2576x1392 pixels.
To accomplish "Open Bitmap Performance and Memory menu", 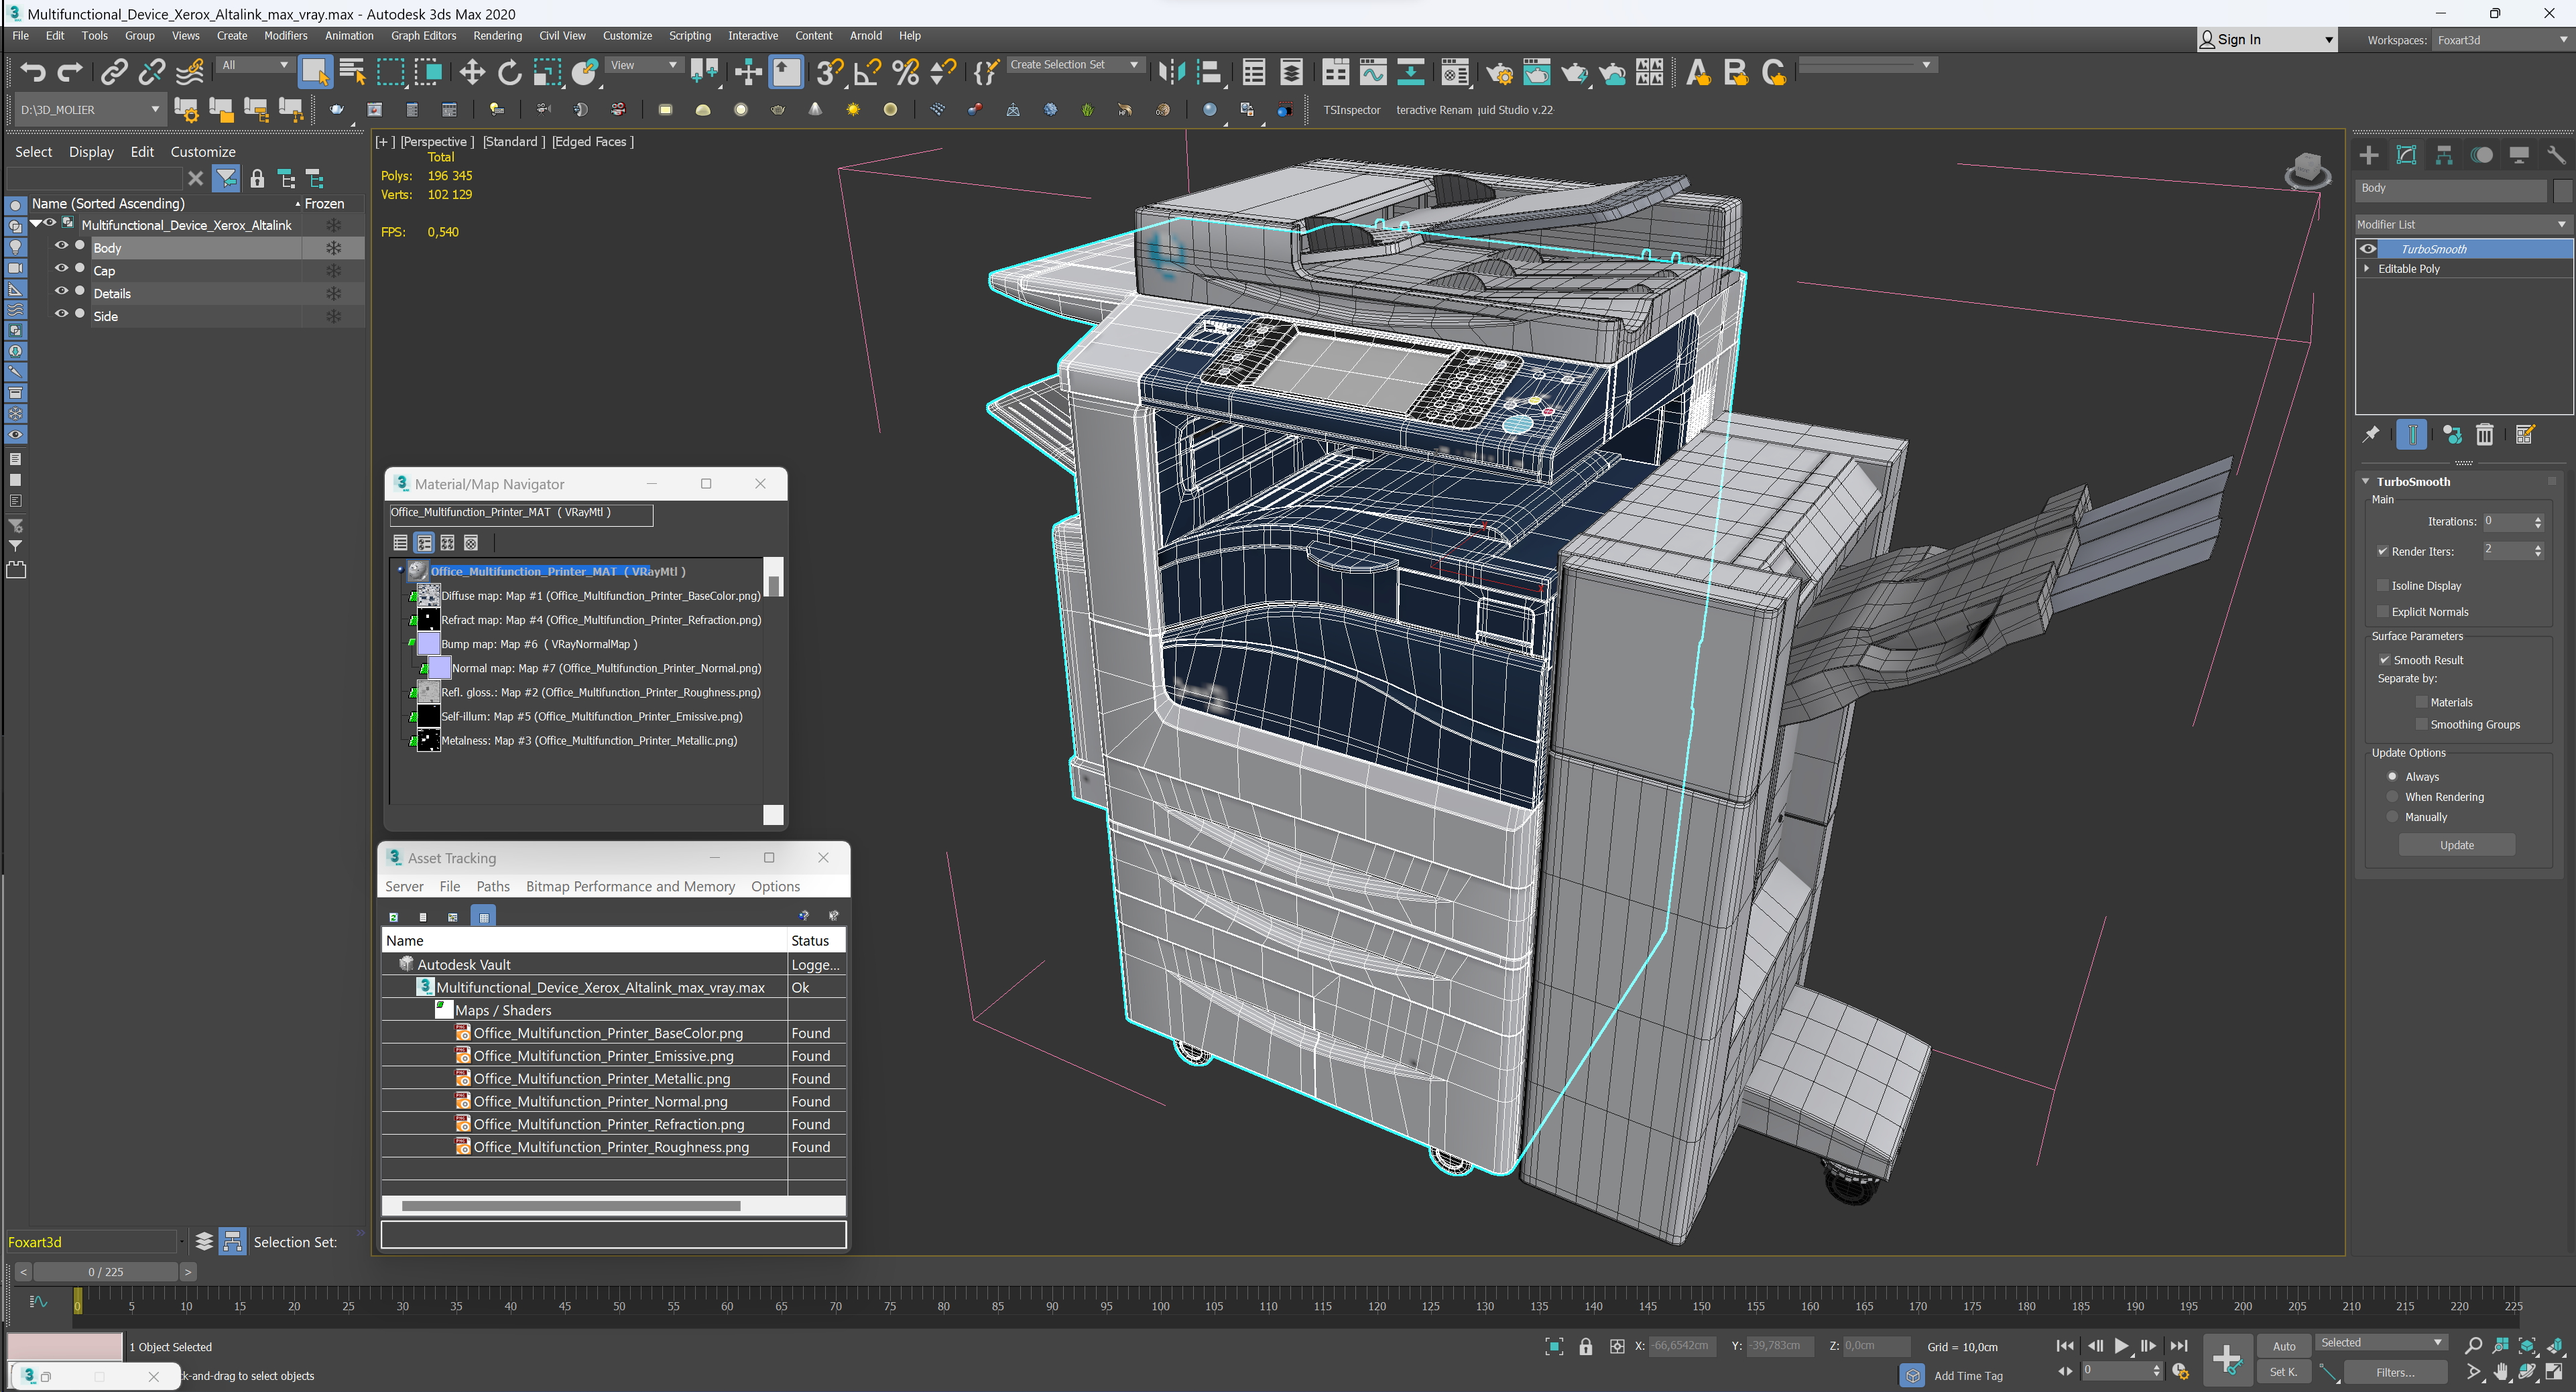I will (x=630, y=886).
